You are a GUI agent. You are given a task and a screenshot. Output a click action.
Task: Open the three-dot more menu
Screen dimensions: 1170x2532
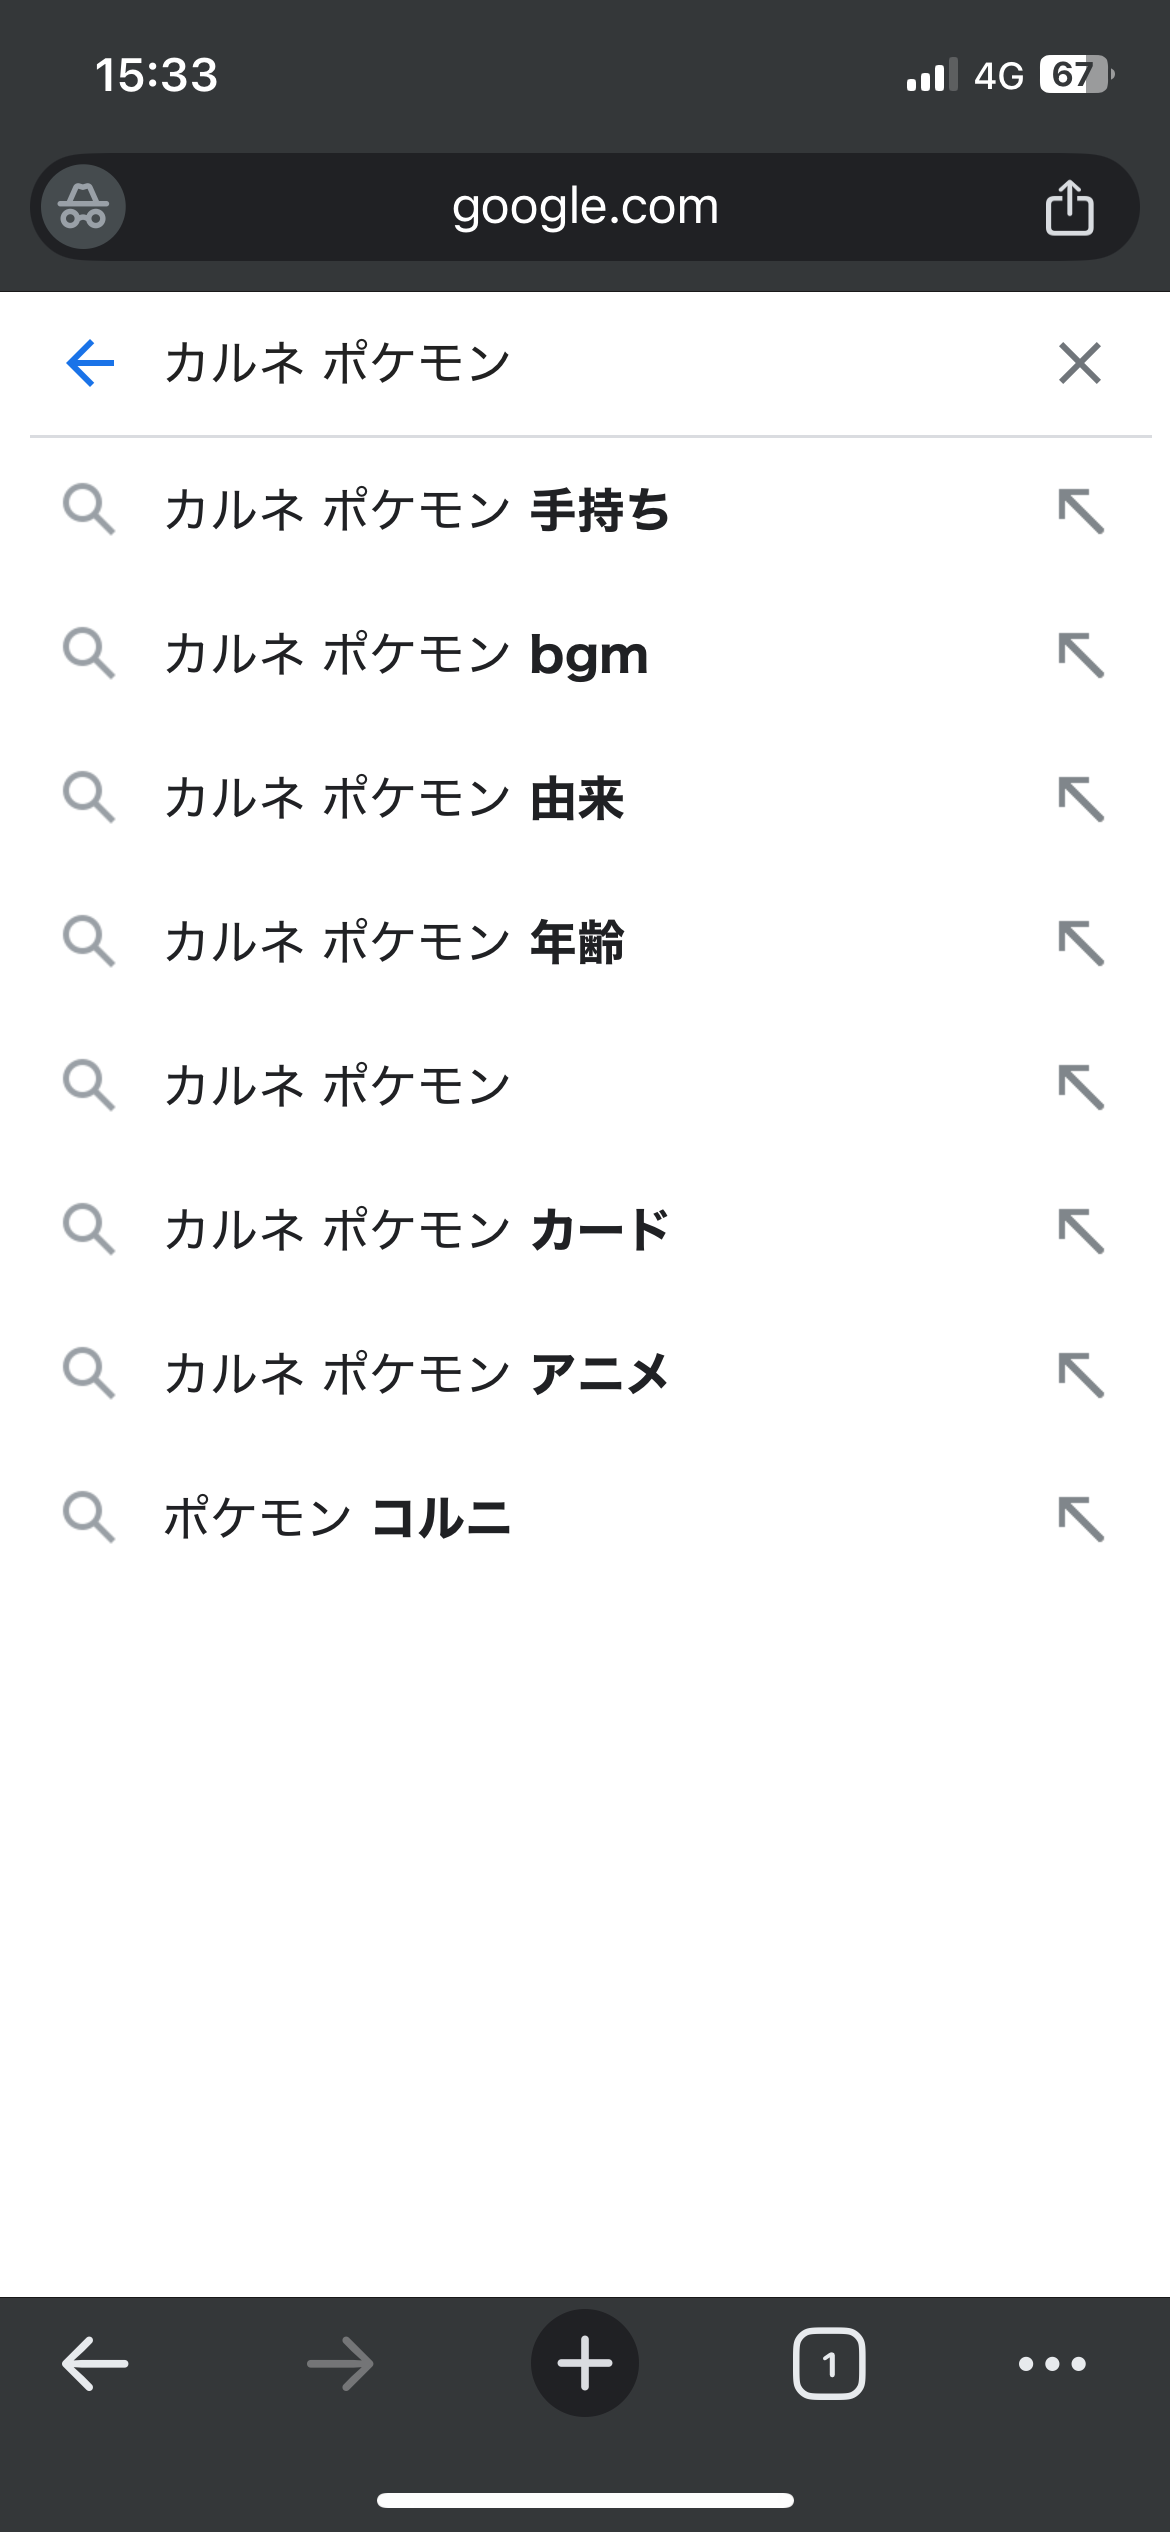[x=1052, y=2364]
